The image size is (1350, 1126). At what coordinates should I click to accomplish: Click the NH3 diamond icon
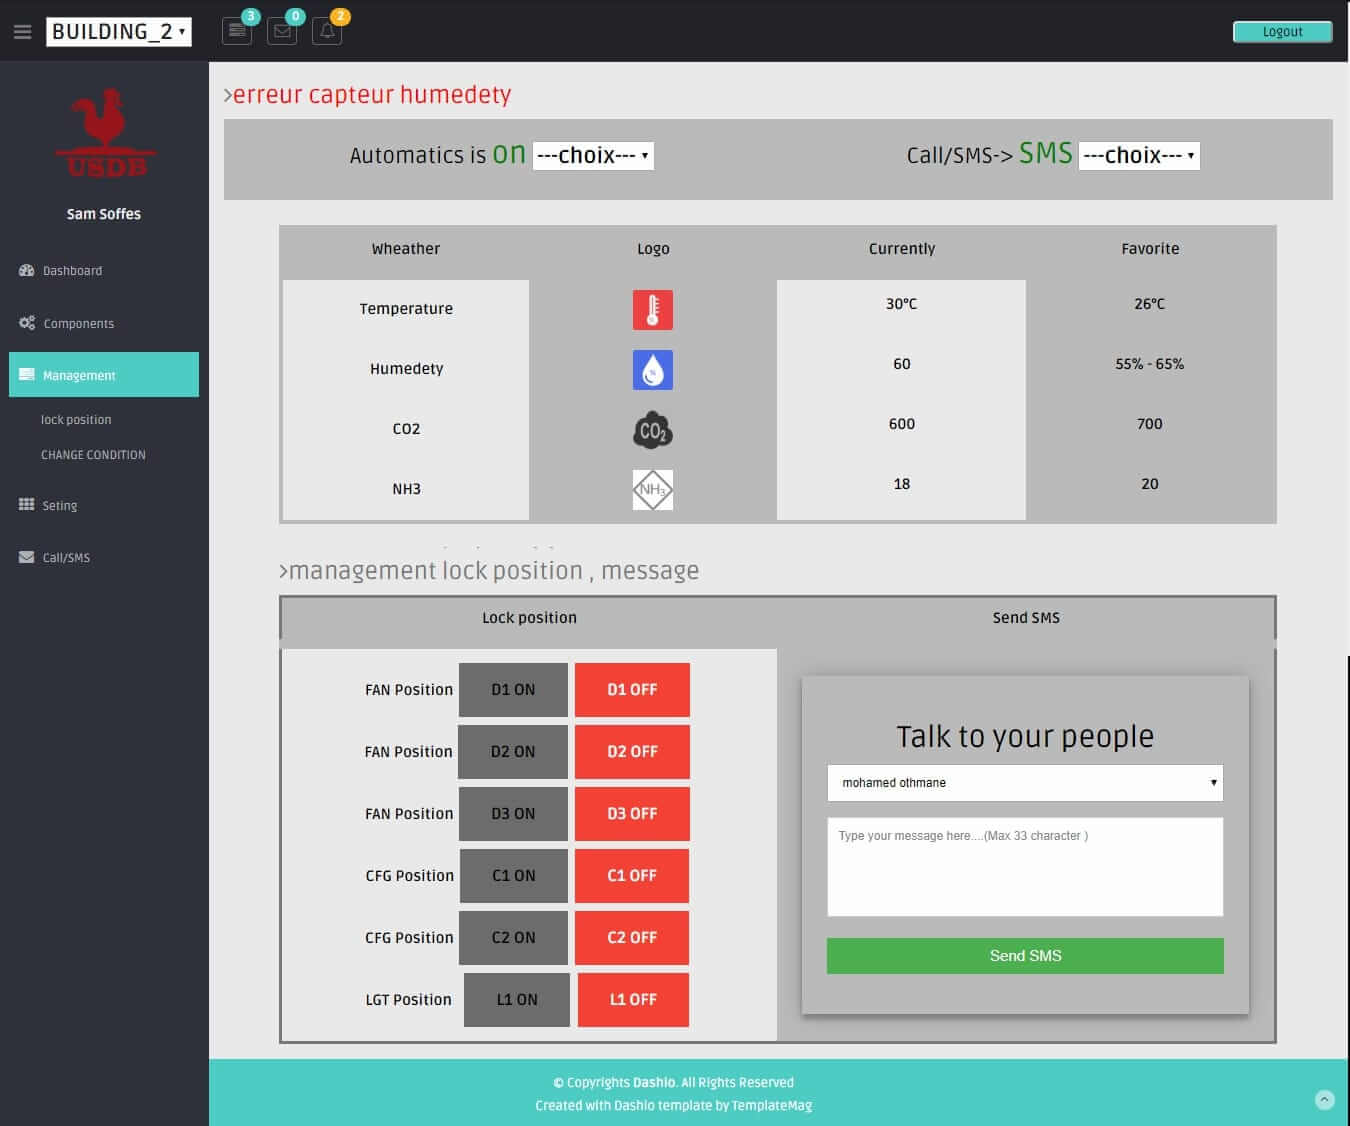coord(652,490)
